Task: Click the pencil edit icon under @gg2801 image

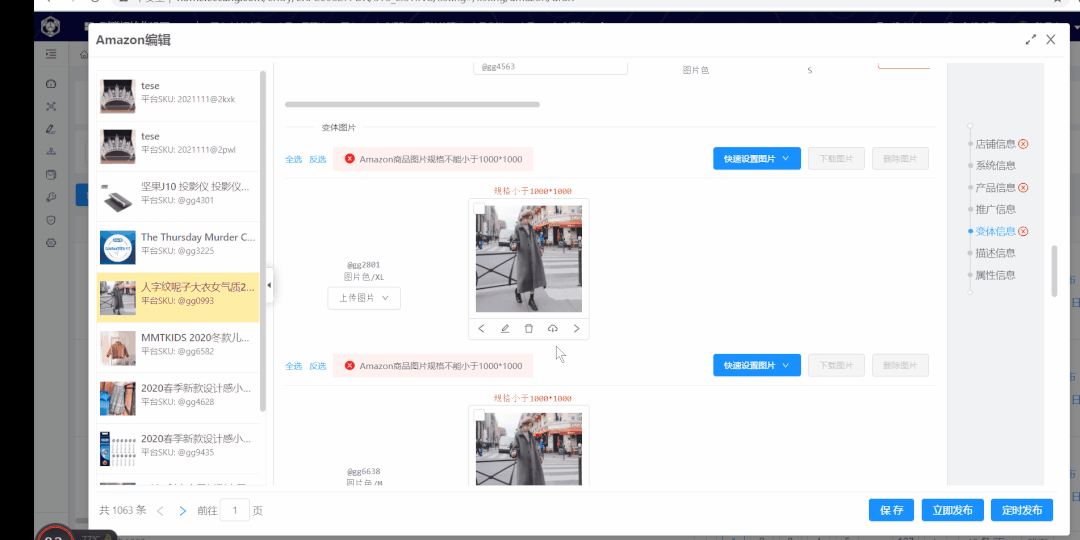Action: (505, 329)
